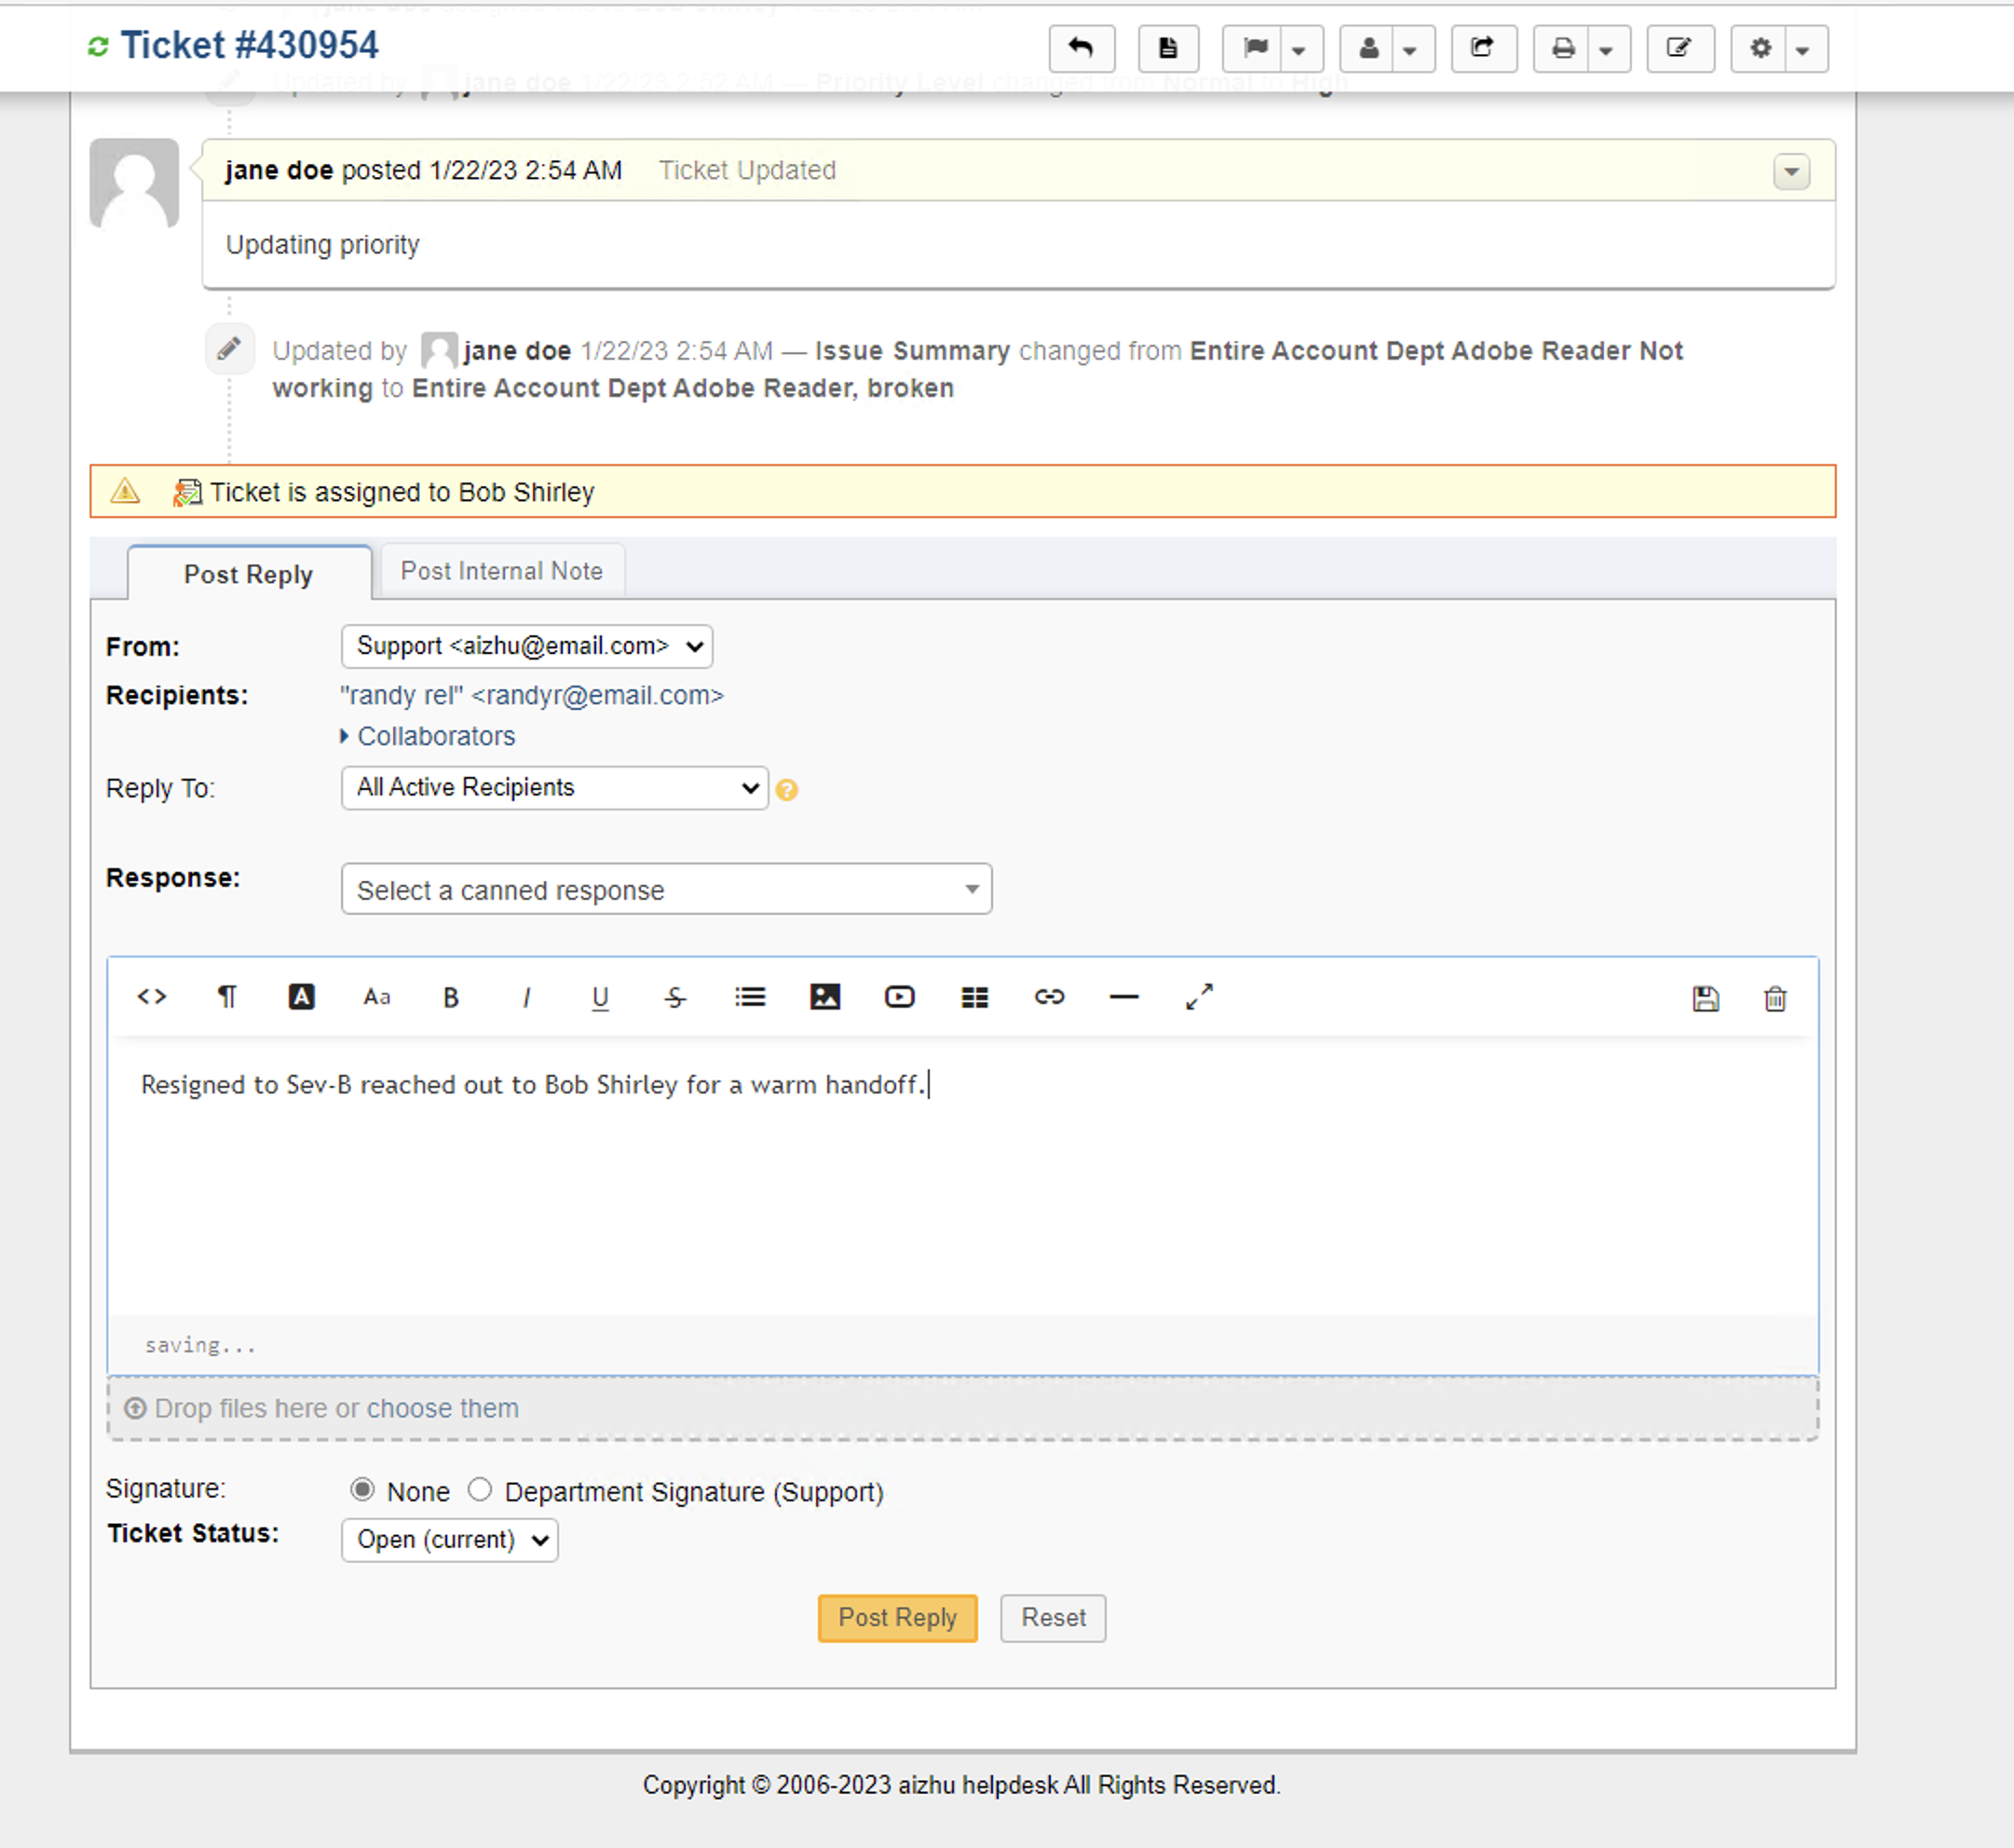Viewport: 2014px width, 1848px height.
Task: Click the share ticket icon
Action: coord(1482,48)
